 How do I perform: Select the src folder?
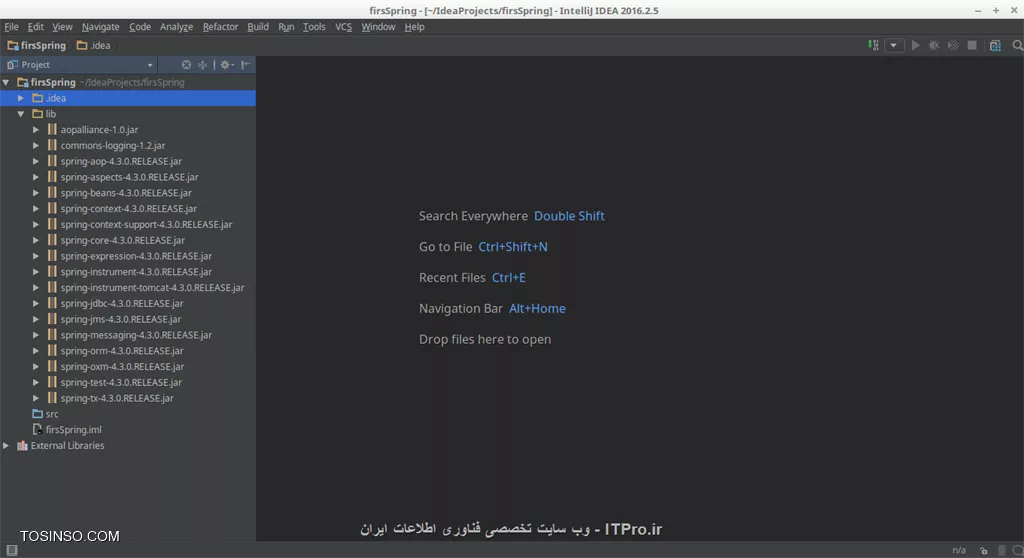click(52, 414)
